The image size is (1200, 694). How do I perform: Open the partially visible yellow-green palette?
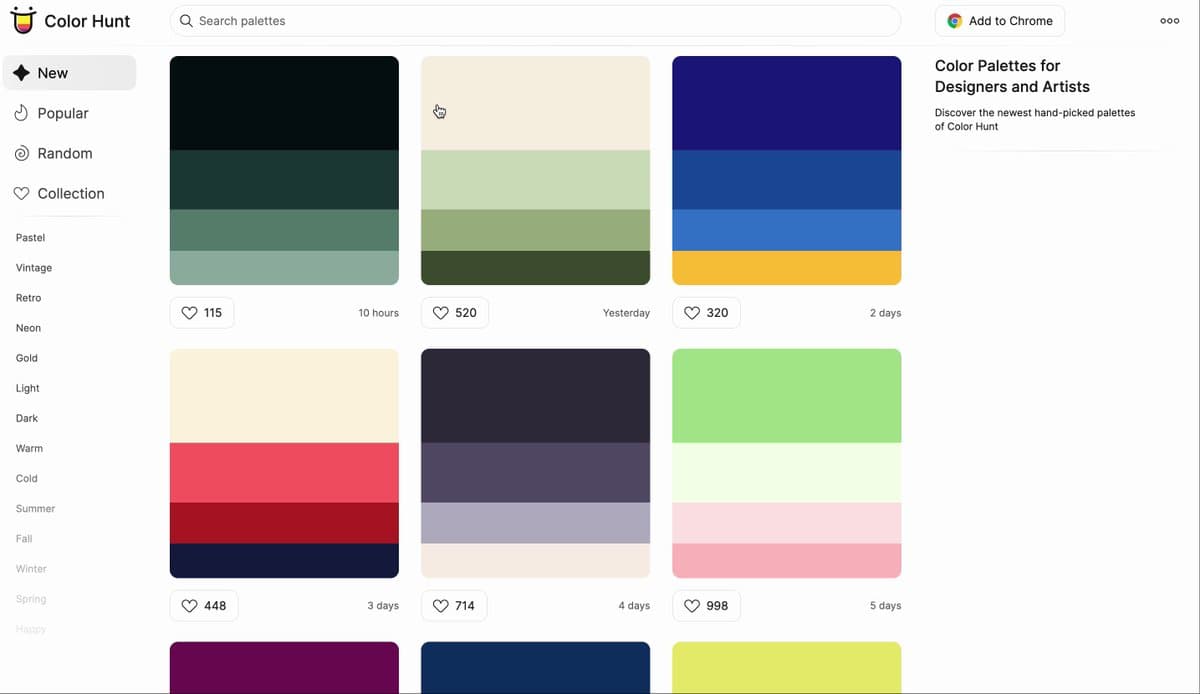point(786,668)
